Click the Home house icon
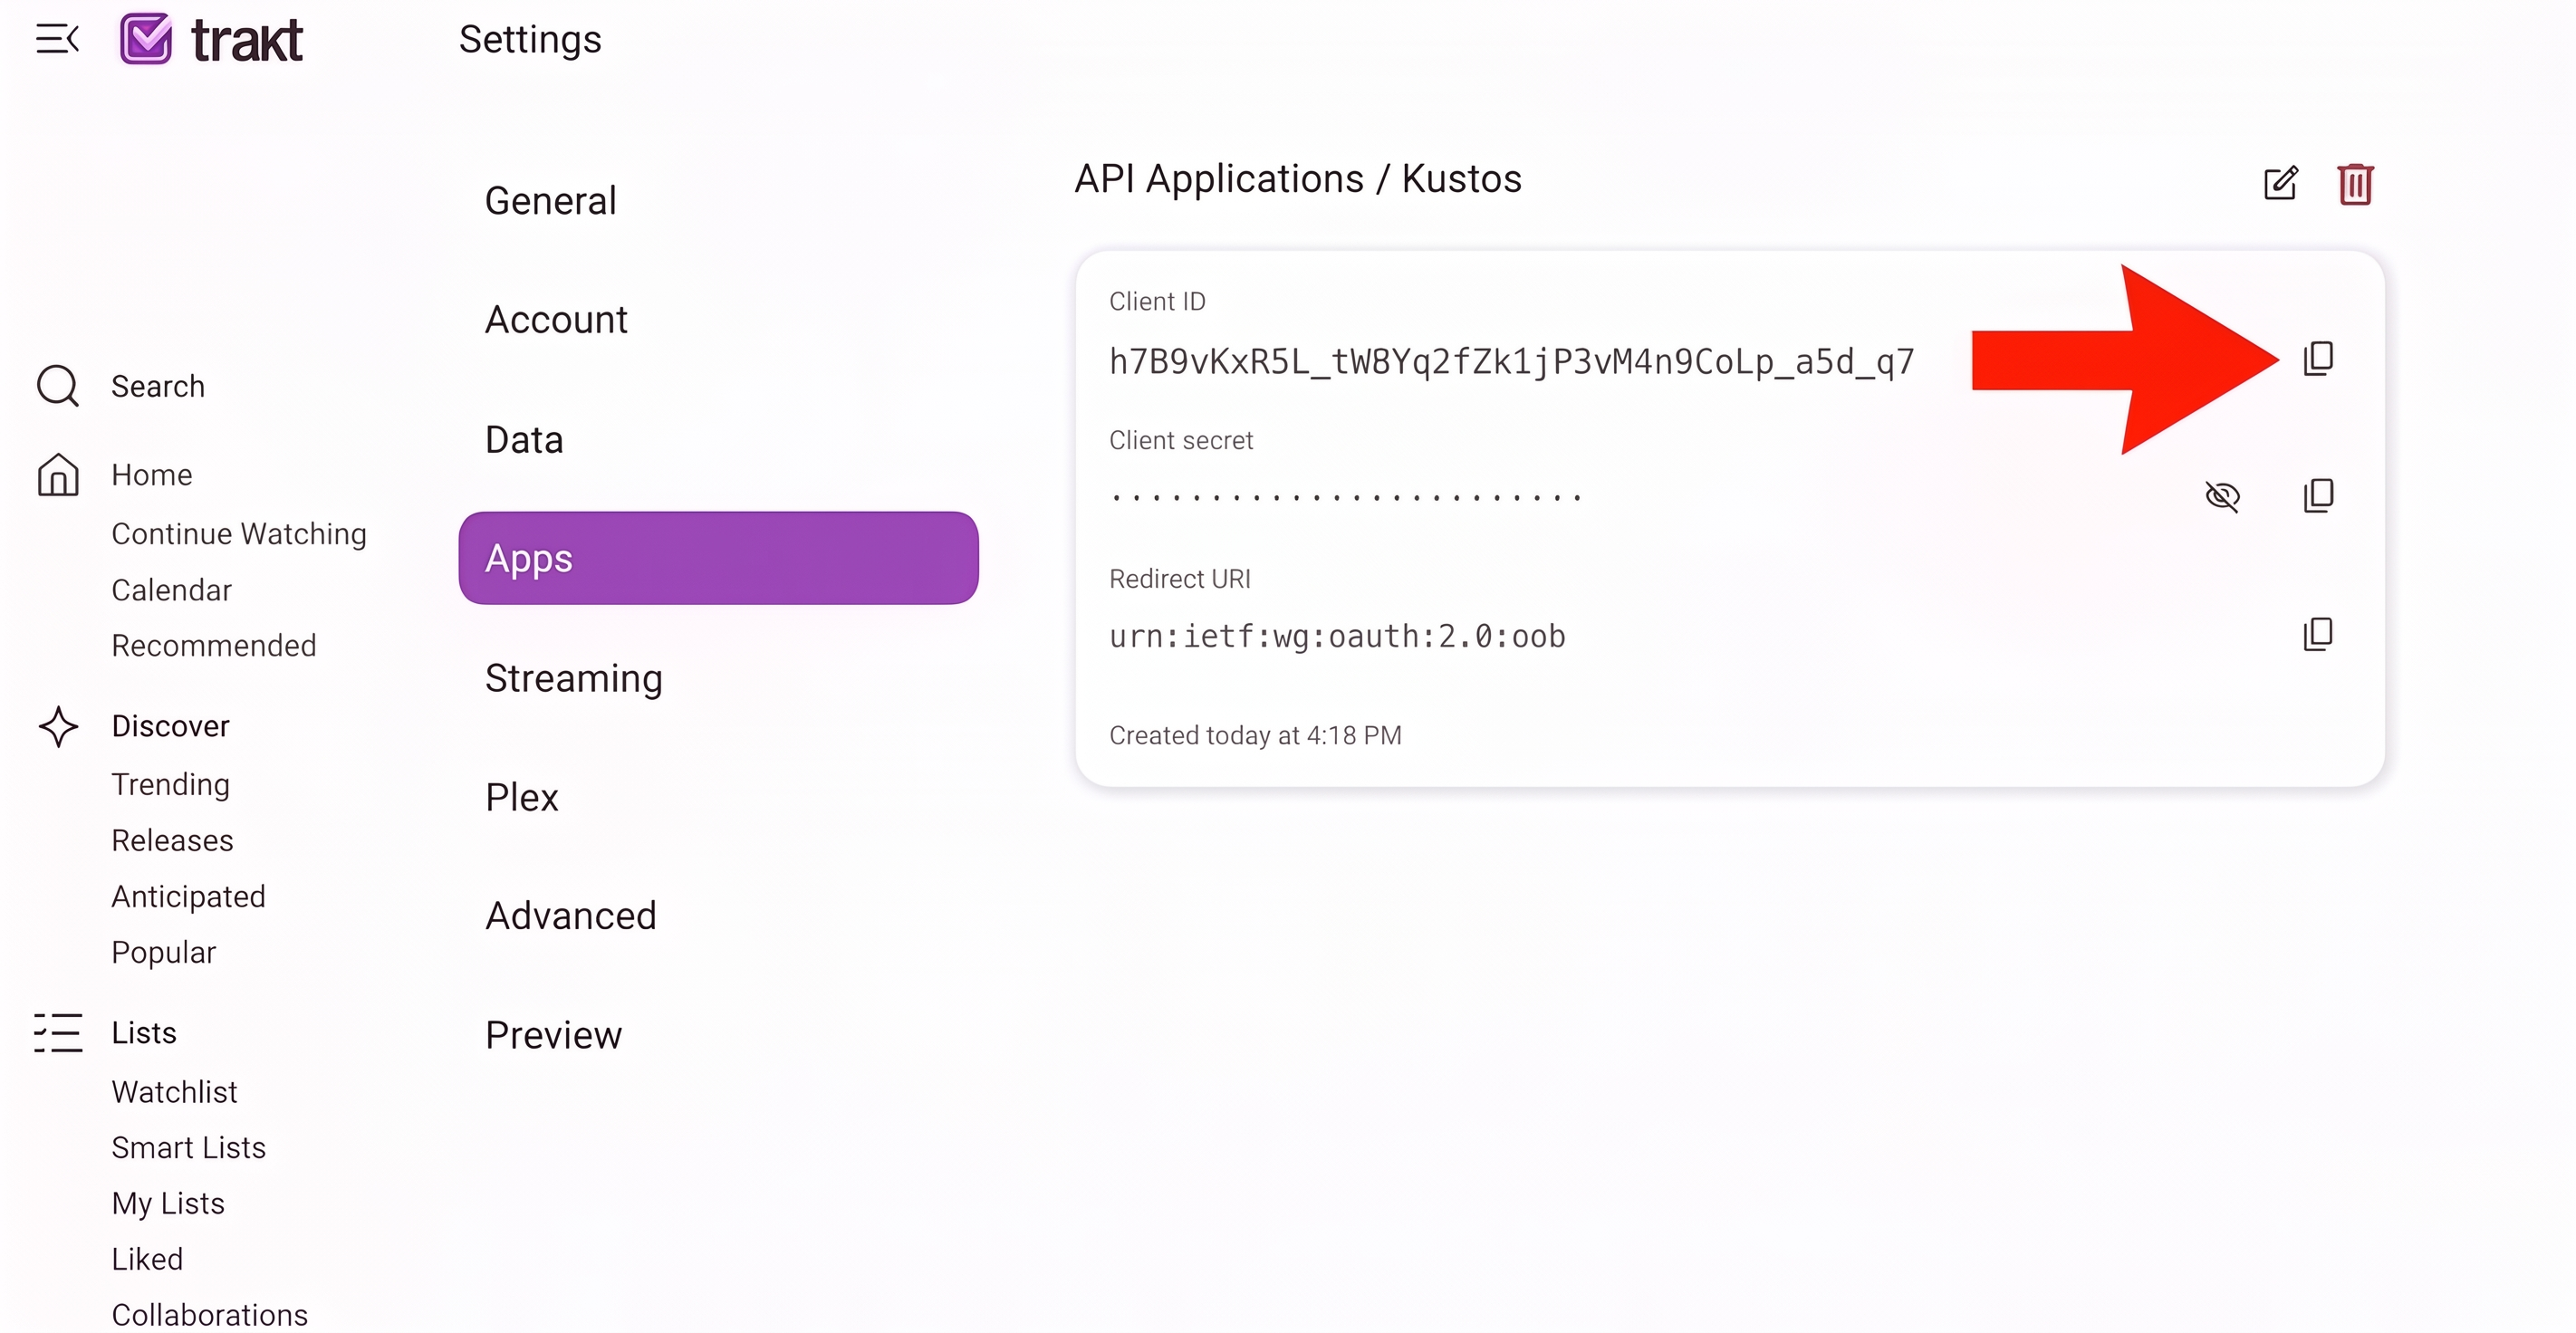Screen dimensions: 2576x1333 point(58,475)
